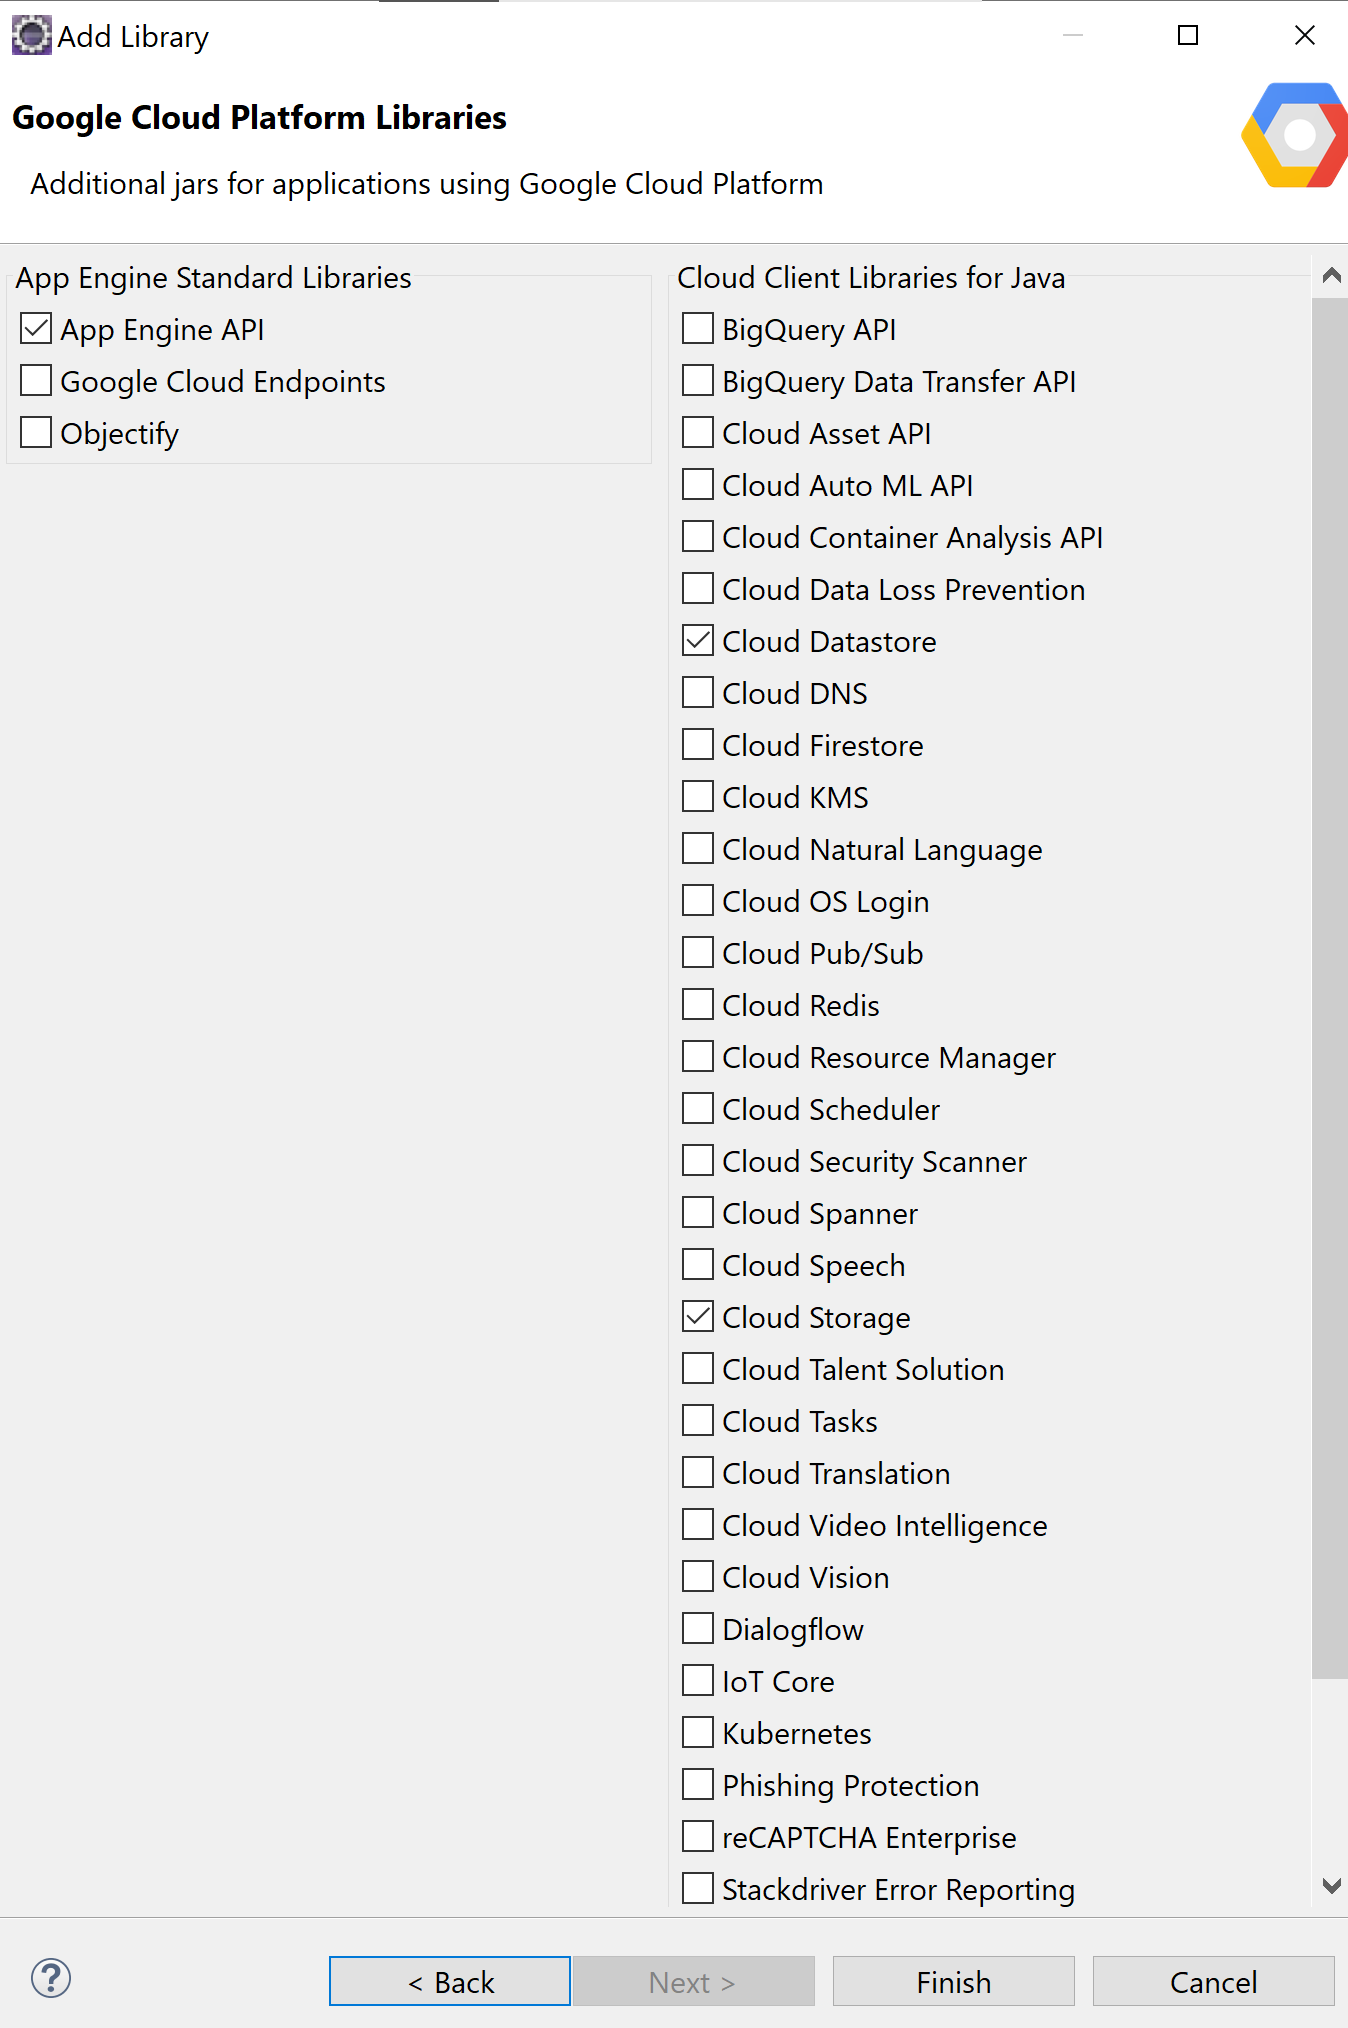Viewport: 1348px width, 2028px height.
Task: Enable Dialogflow
Action: [697, 1628]
